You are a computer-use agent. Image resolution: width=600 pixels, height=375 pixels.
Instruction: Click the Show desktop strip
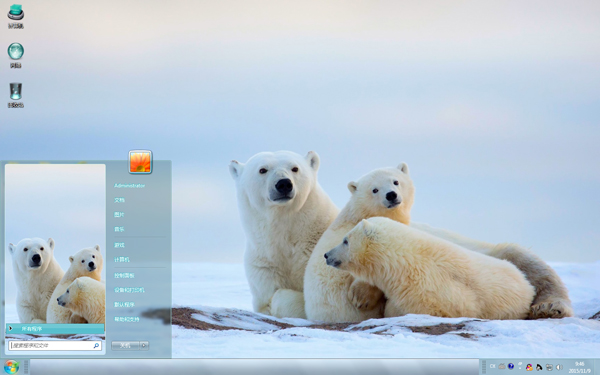pyautogui.click(x=597, y=367)
